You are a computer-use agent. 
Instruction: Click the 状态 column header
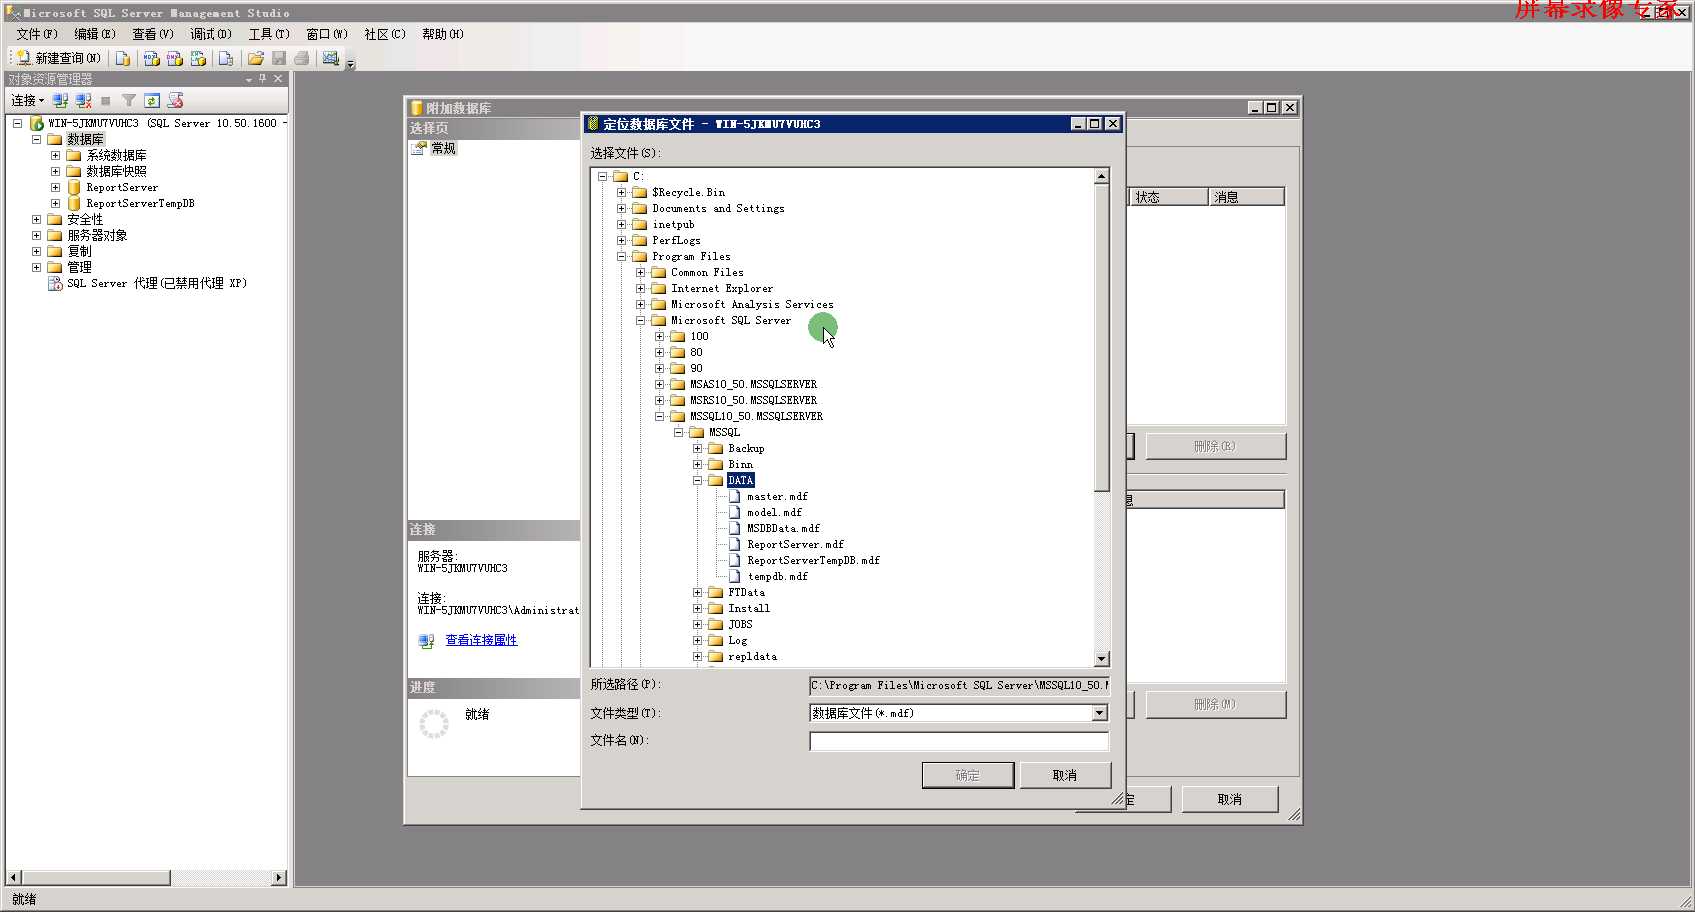point(1167,197)
